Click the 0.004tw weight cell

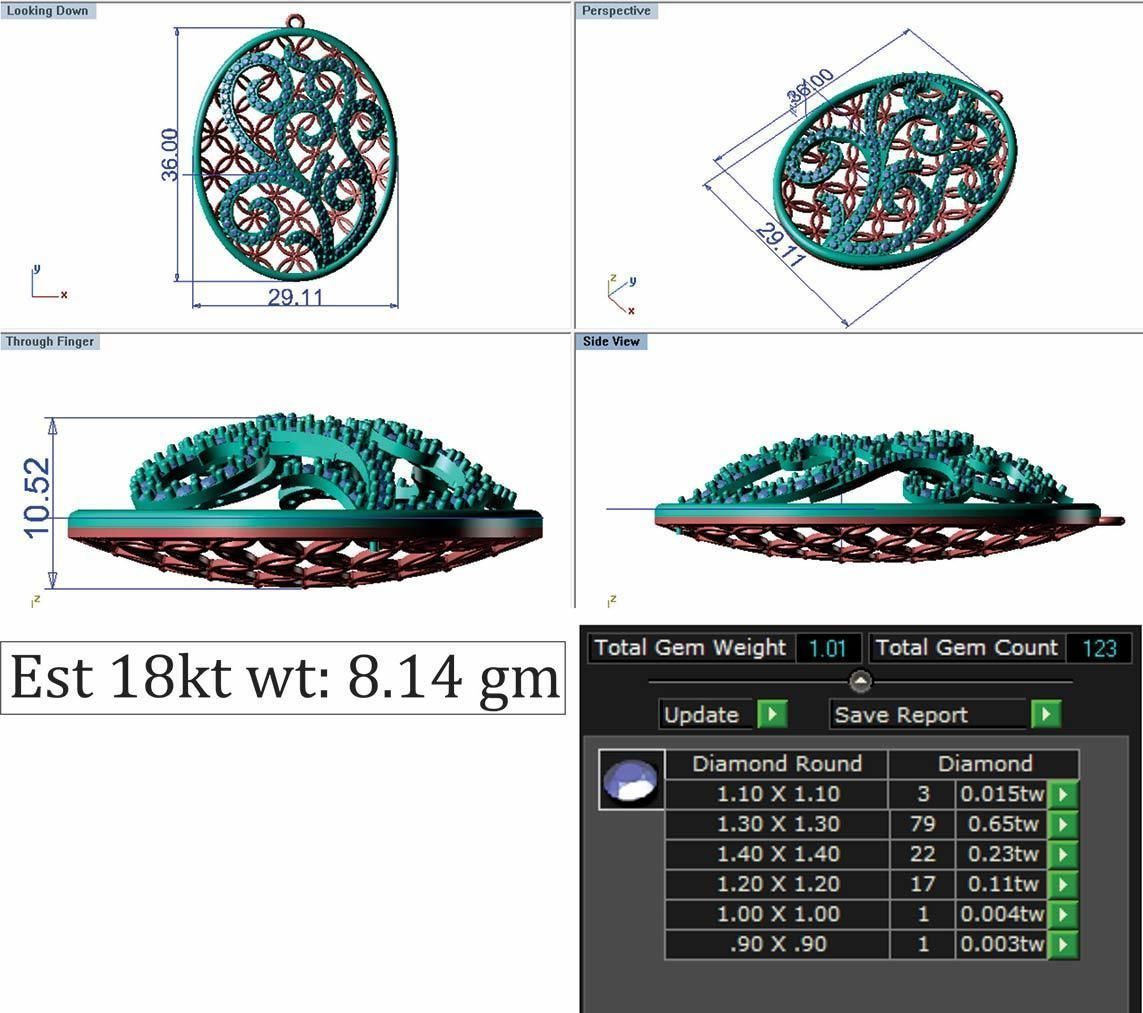point(1002,913)
